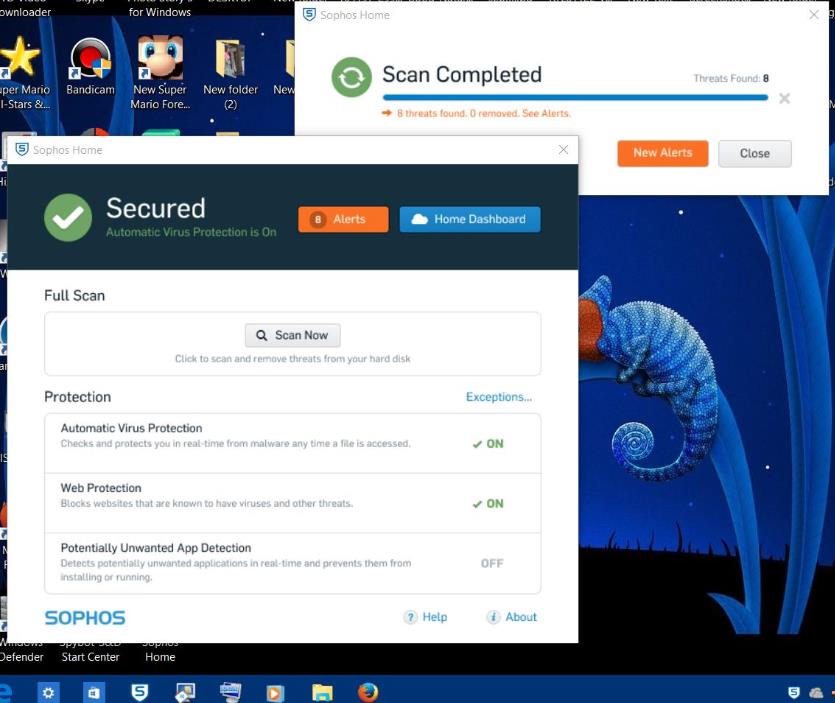Open the Exceptions link
The height and width of the screenshot is (703, 835).
498,397
